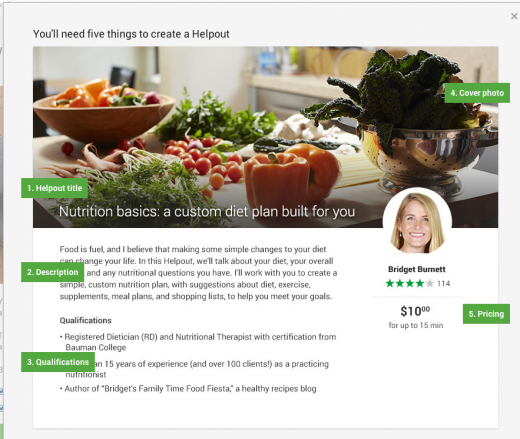Click the third green rating star
The height and width of the screenshot is (439, 520).
click(x=410, y=283)
